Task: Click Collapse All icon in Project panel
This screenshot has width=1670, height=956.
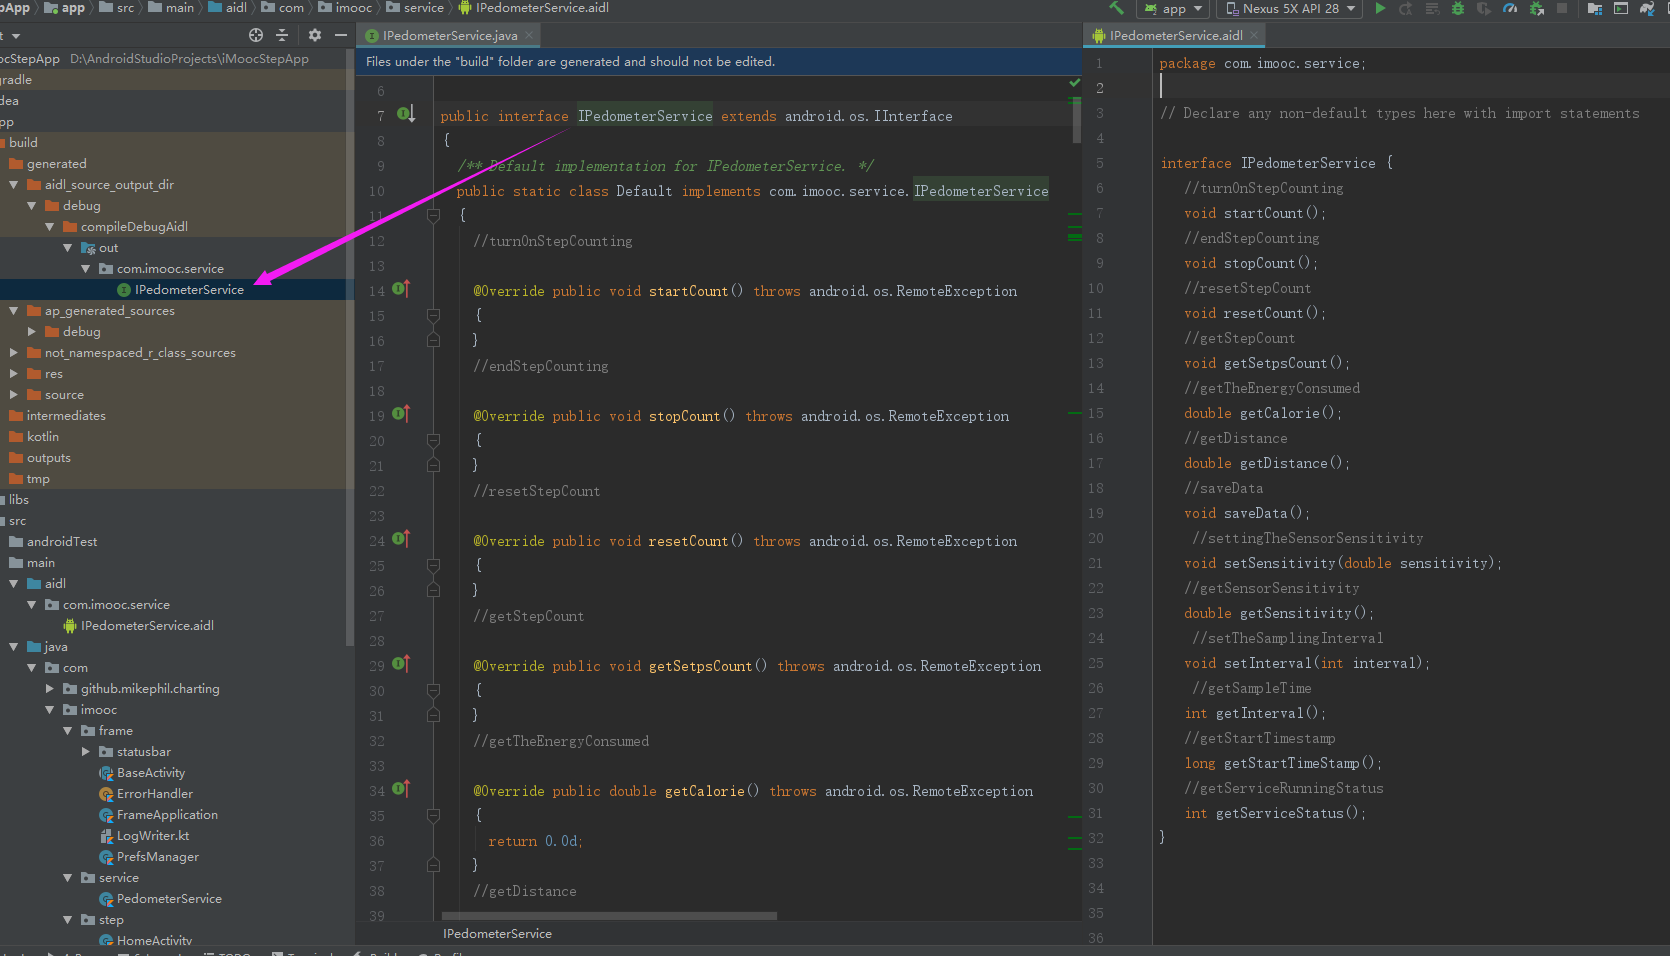Action: tap(282, 35)
